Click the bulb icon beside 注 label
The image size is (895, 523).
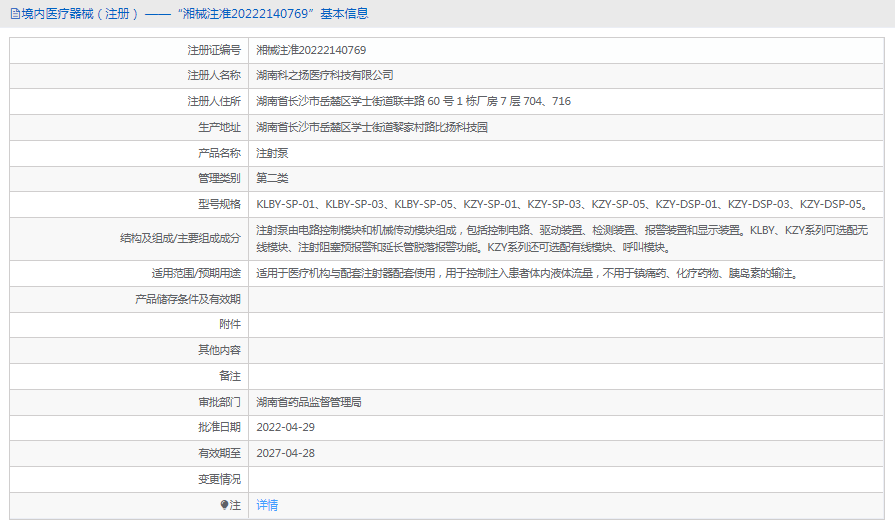point(224,505)
